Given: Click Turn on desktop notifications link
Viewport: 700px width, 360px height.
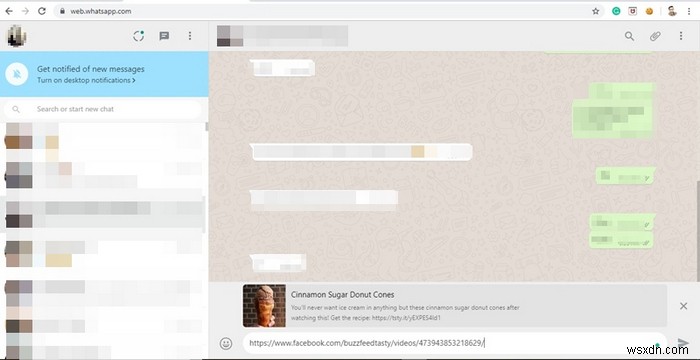Looking at the screenshot, I should pyautogui.click(x=86, y=80).
